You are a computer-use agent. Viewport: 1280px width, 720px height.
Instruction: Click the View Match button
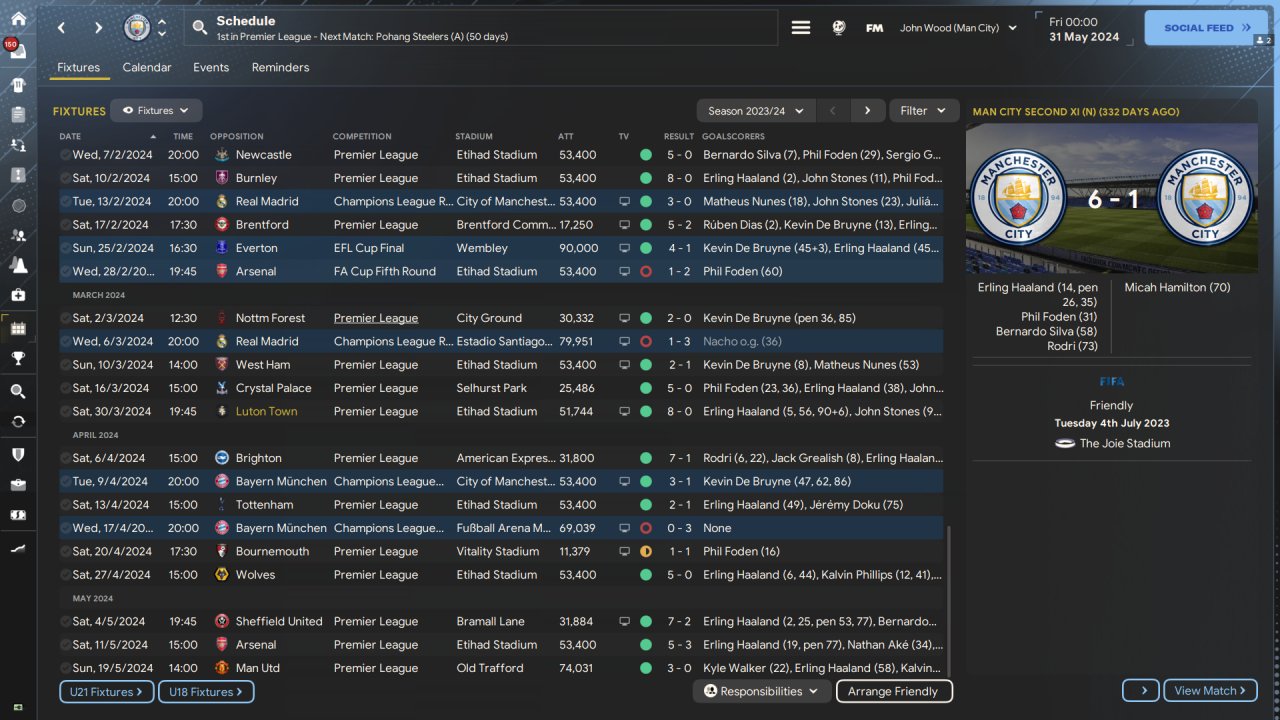1211,691
